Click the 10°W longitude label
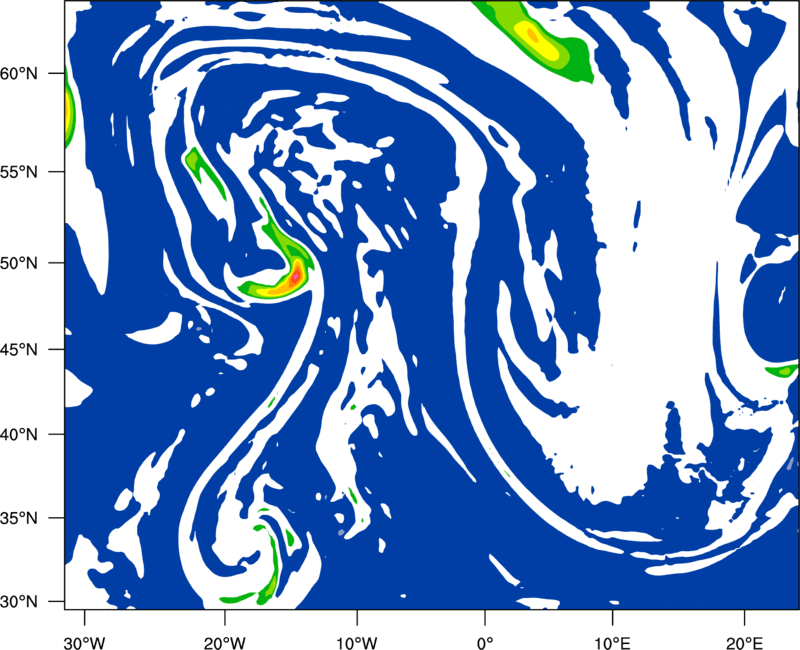Viewport: 800px width, 650px height. pos(357,642)
